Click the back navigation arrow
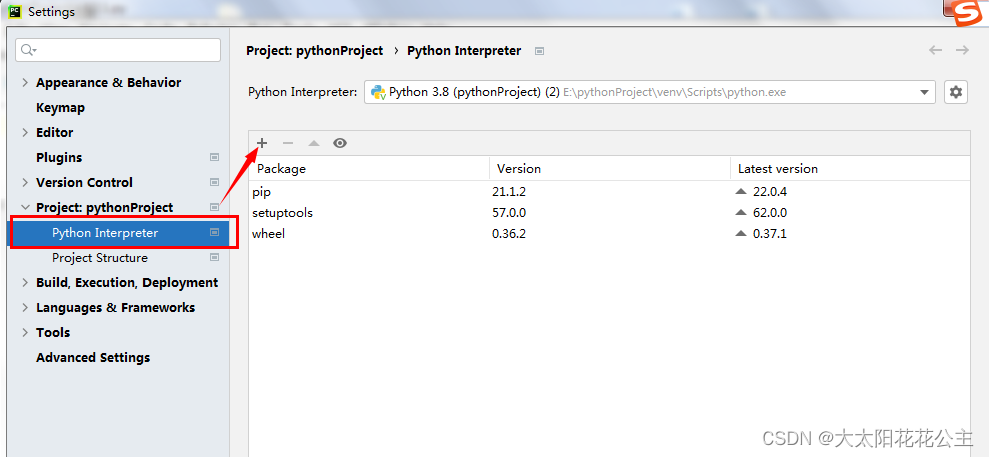989x457 pixels. pos(935,50)
